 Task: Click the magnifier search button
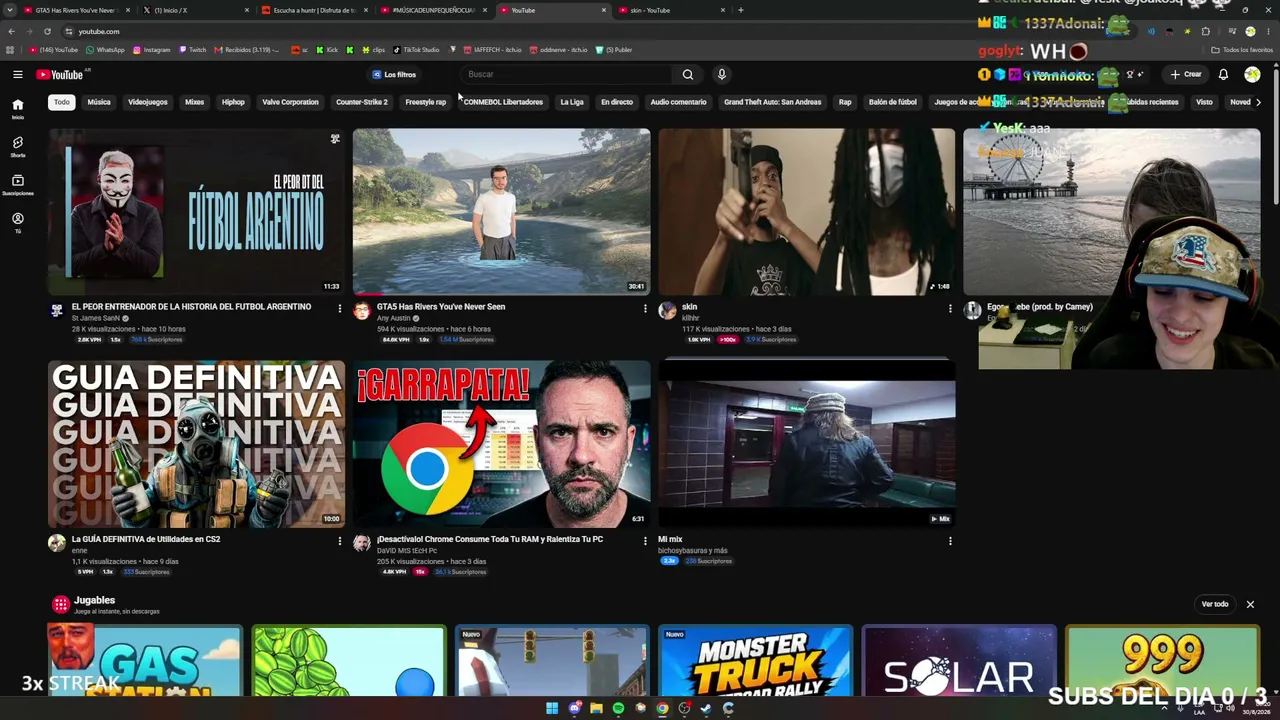688,74
